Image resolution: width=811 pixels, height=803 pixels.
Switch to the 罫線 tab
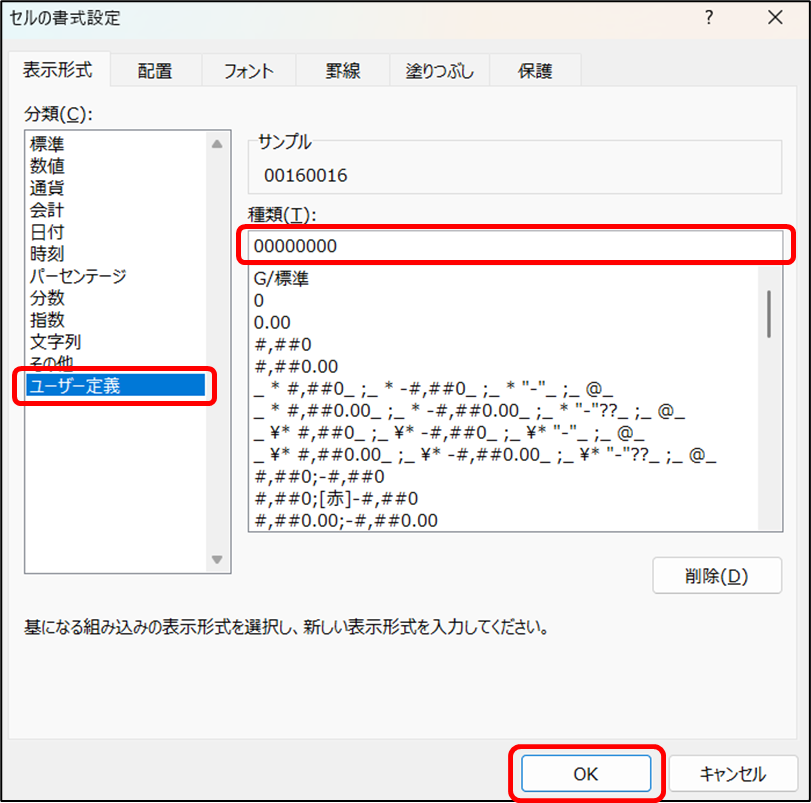coord(343,71)
